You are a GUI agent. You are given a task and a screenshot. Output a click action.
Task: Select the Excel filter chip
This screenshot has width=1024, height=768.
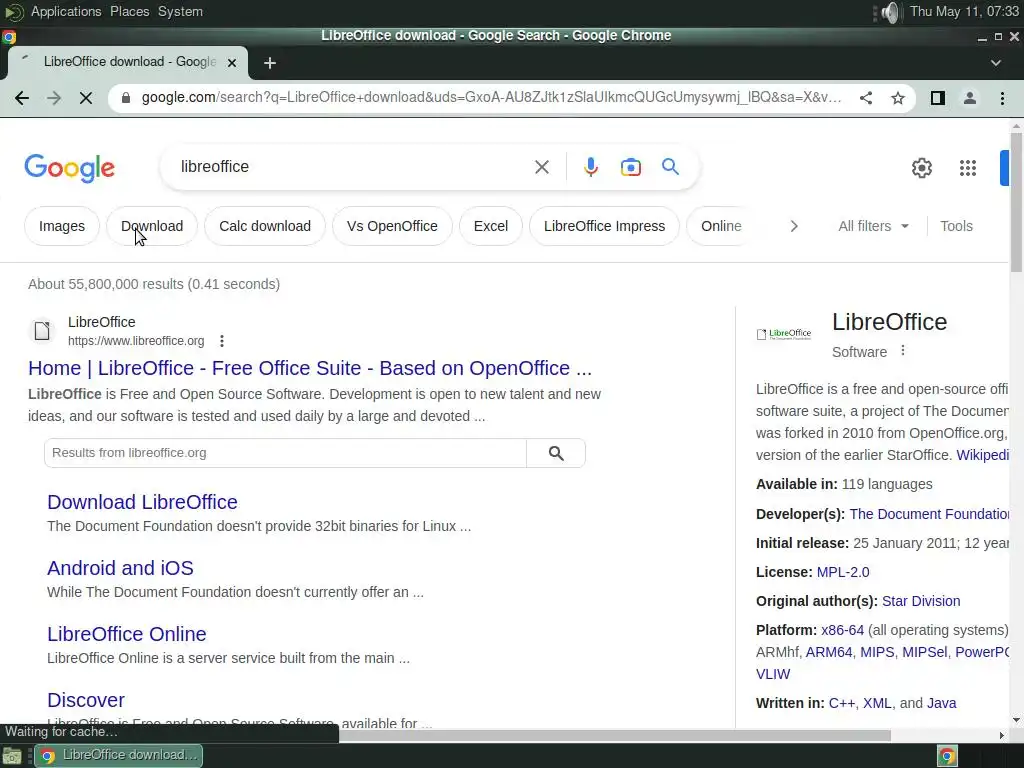point(491,226)
